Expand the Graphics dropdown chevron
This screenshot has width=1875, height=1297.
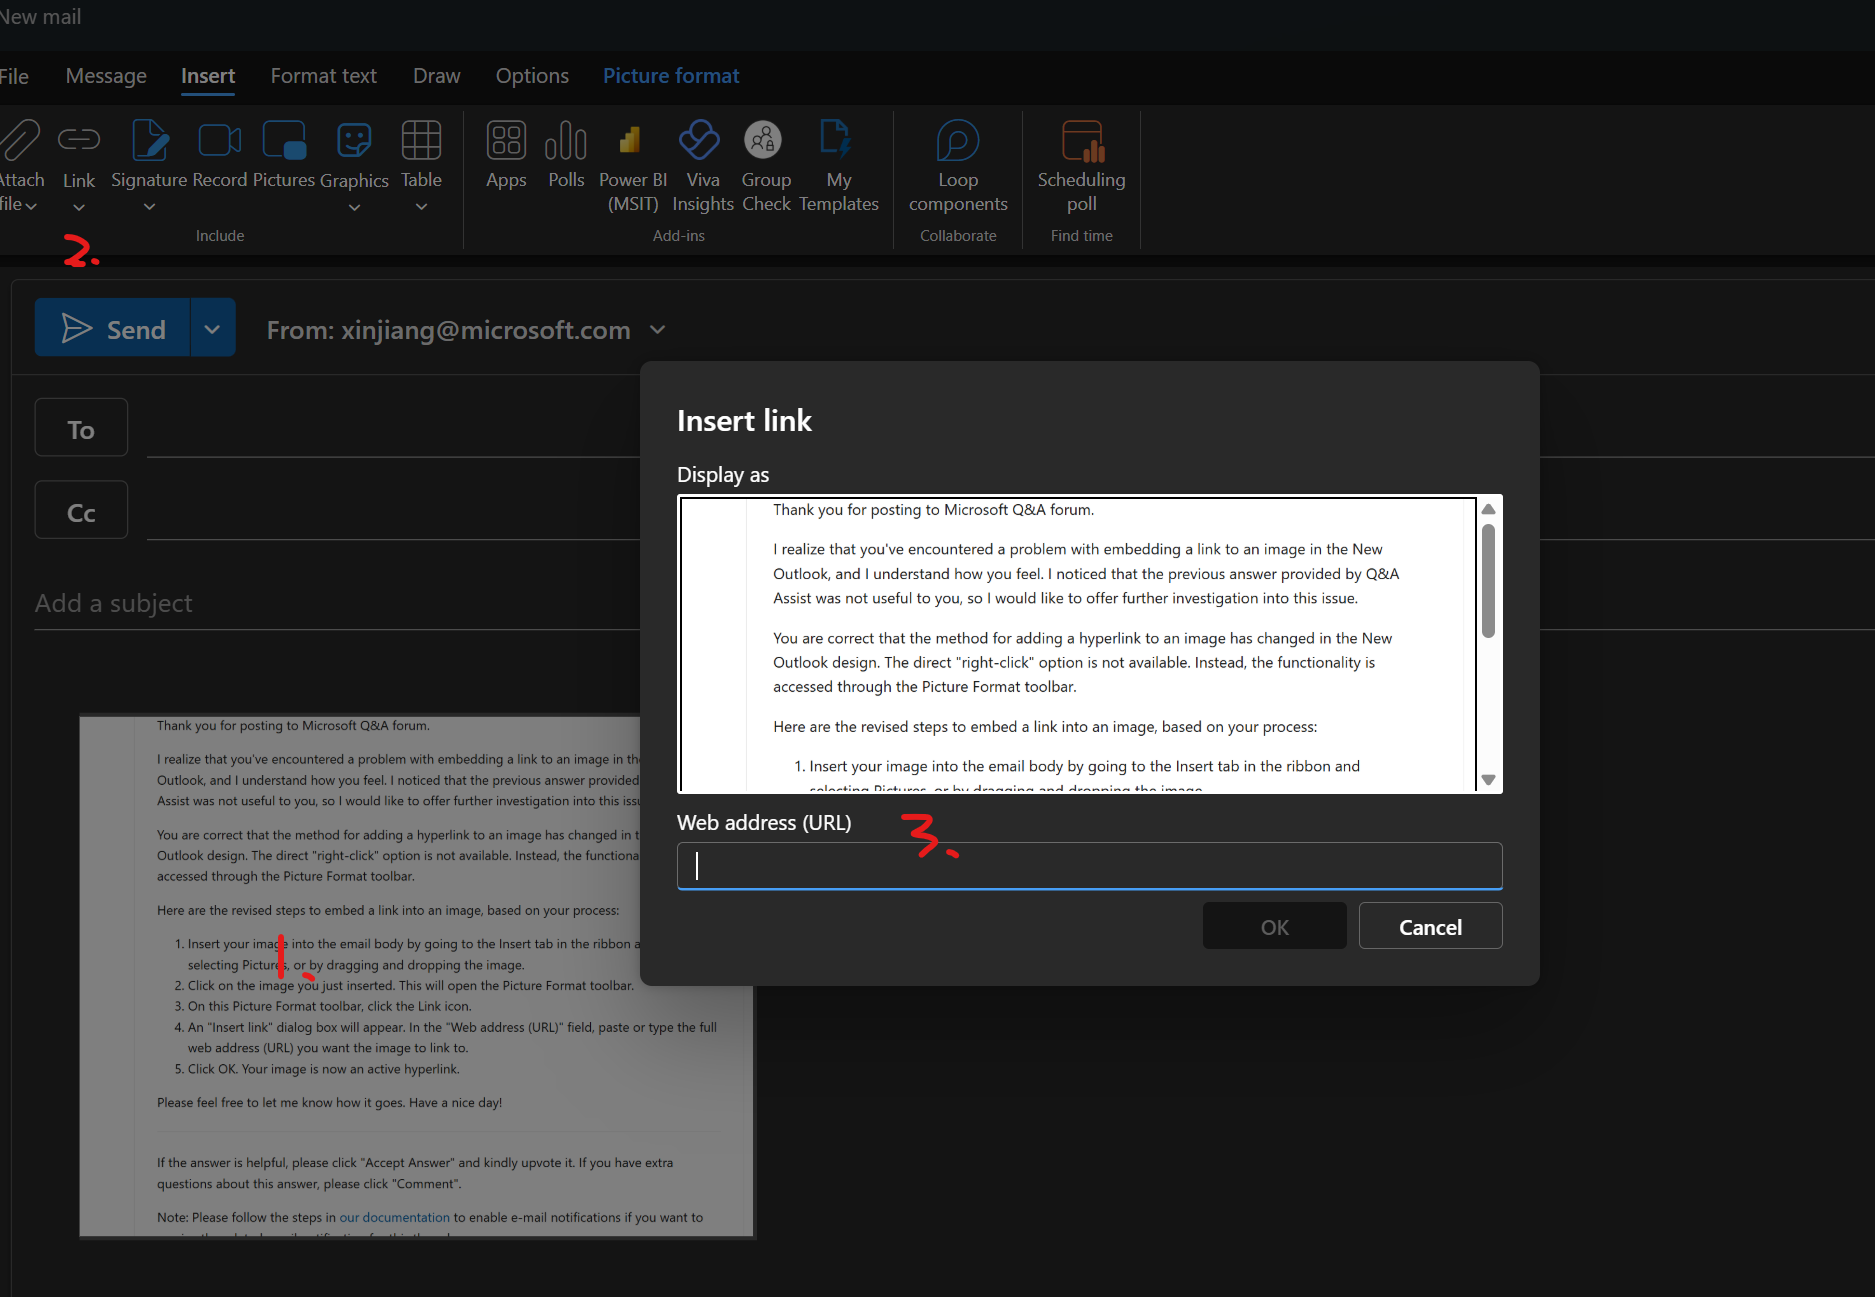click(x=354, y=207)
